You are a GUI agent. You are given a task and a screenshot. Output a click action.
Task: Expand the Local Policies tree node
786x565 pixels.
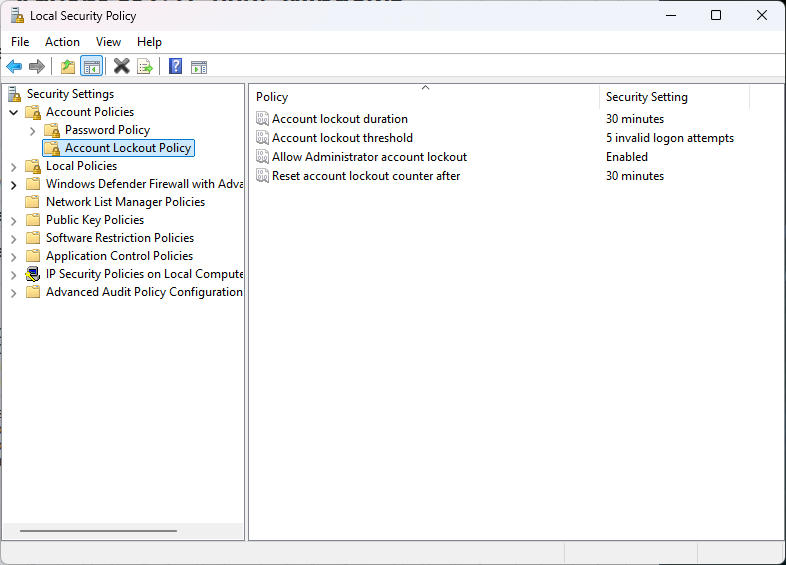point(13,166)
